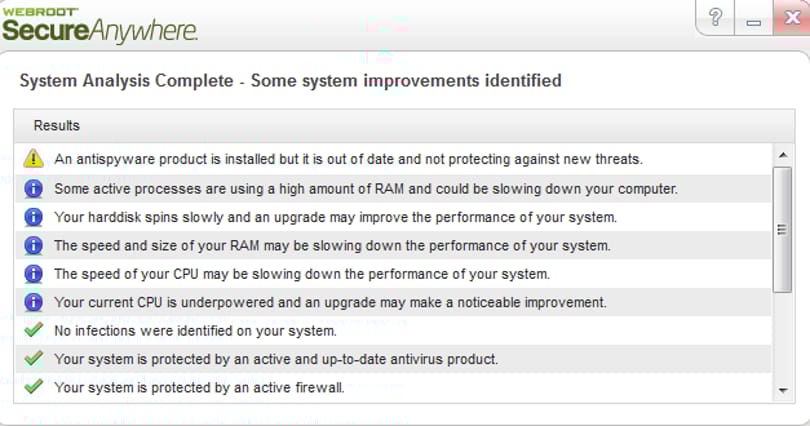Viewport: 810px width, 426px height.
Task: Click the scroll up arrow in results list
Action: pyautogui.click(x=783, y=155)
